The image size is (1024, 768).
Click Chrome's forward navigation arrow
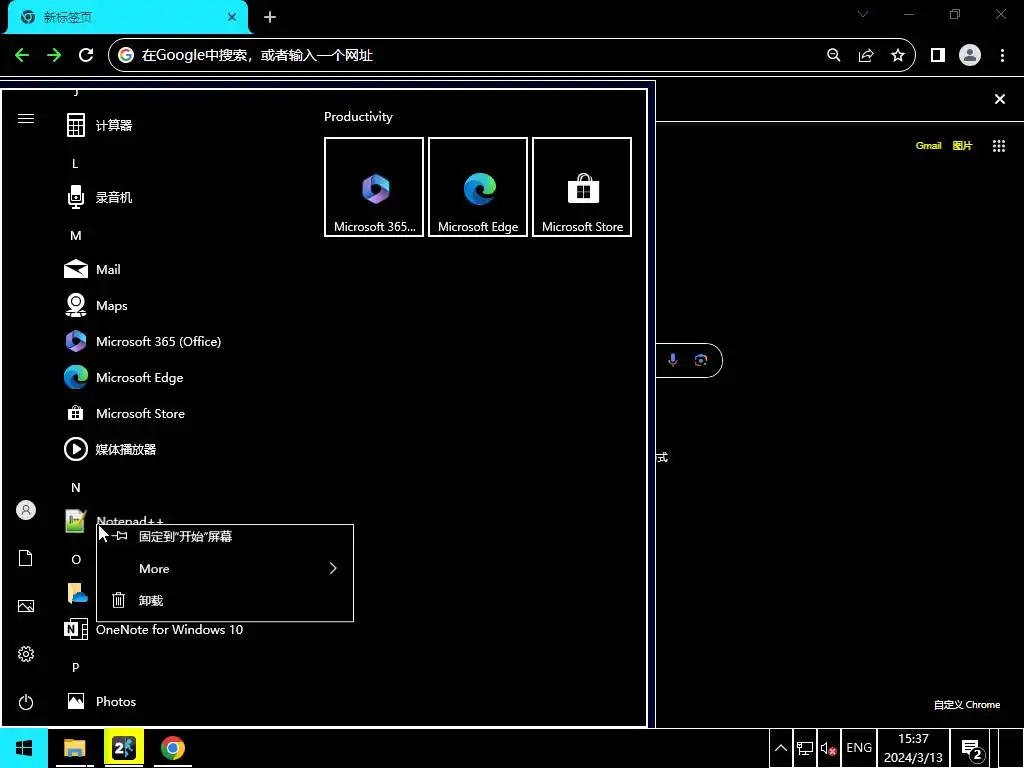point(54,56)
